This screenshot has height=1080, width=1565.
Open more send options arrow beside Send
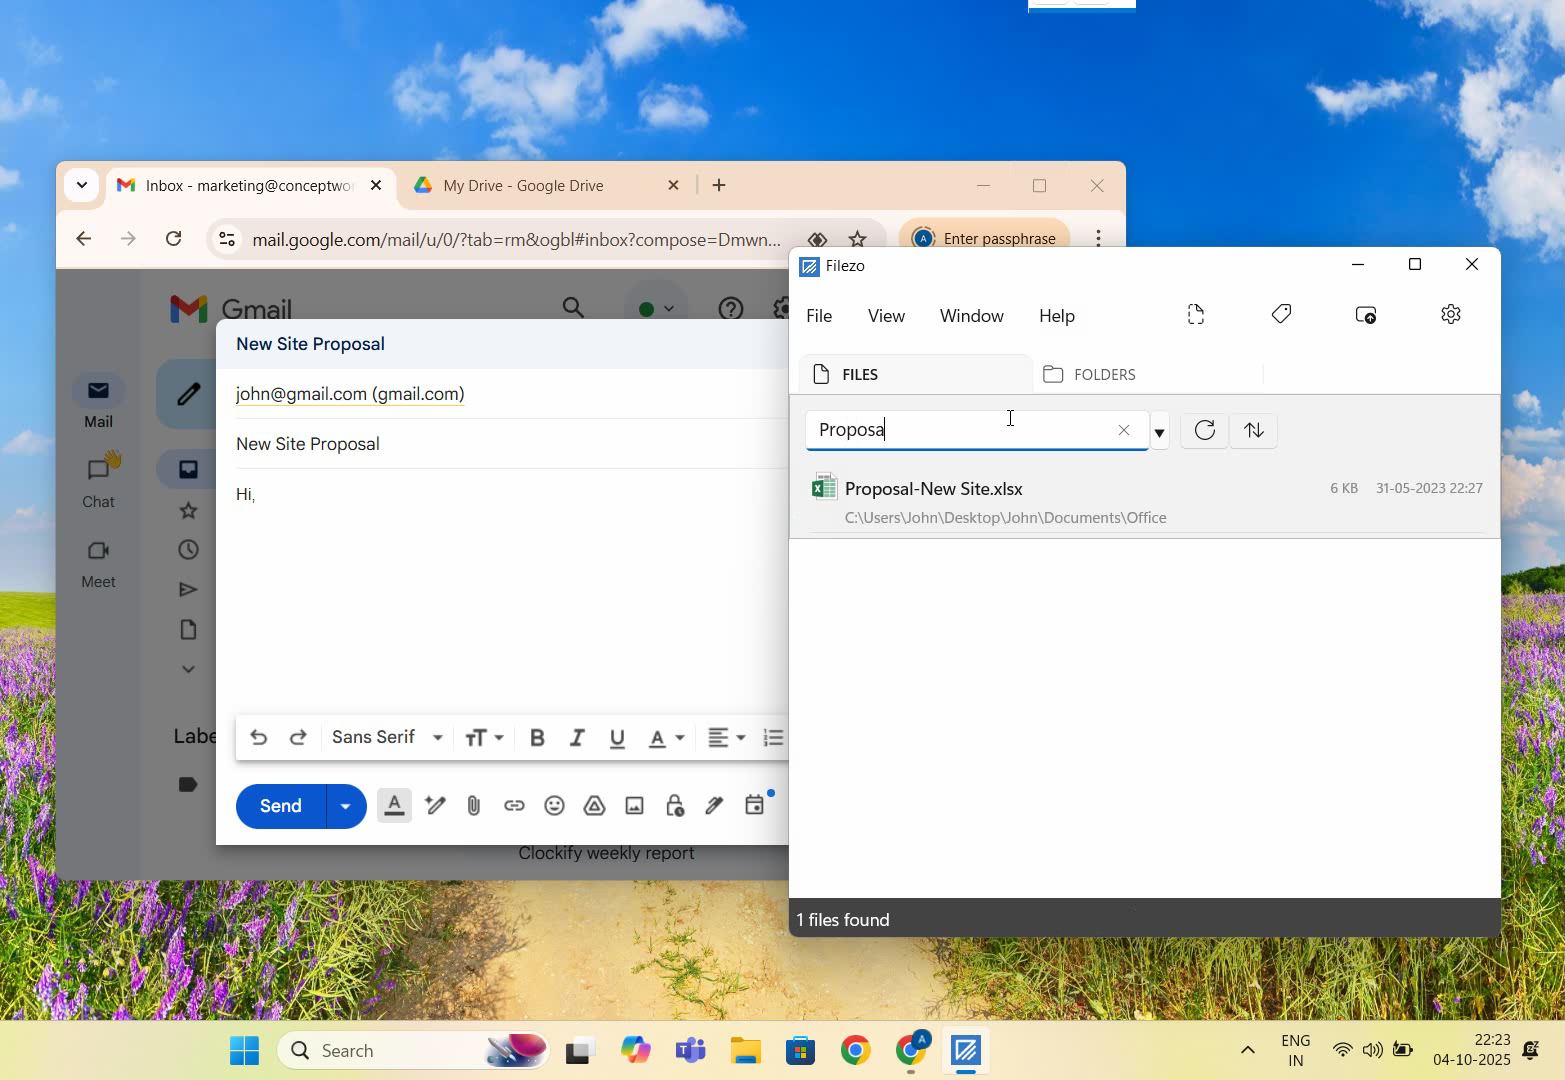pos(346,806)
